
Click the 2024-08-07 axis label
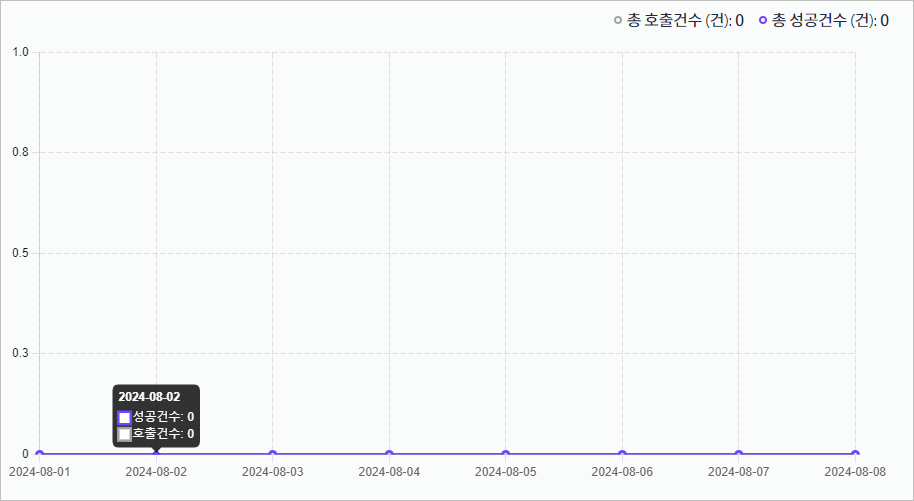point(739,472)
